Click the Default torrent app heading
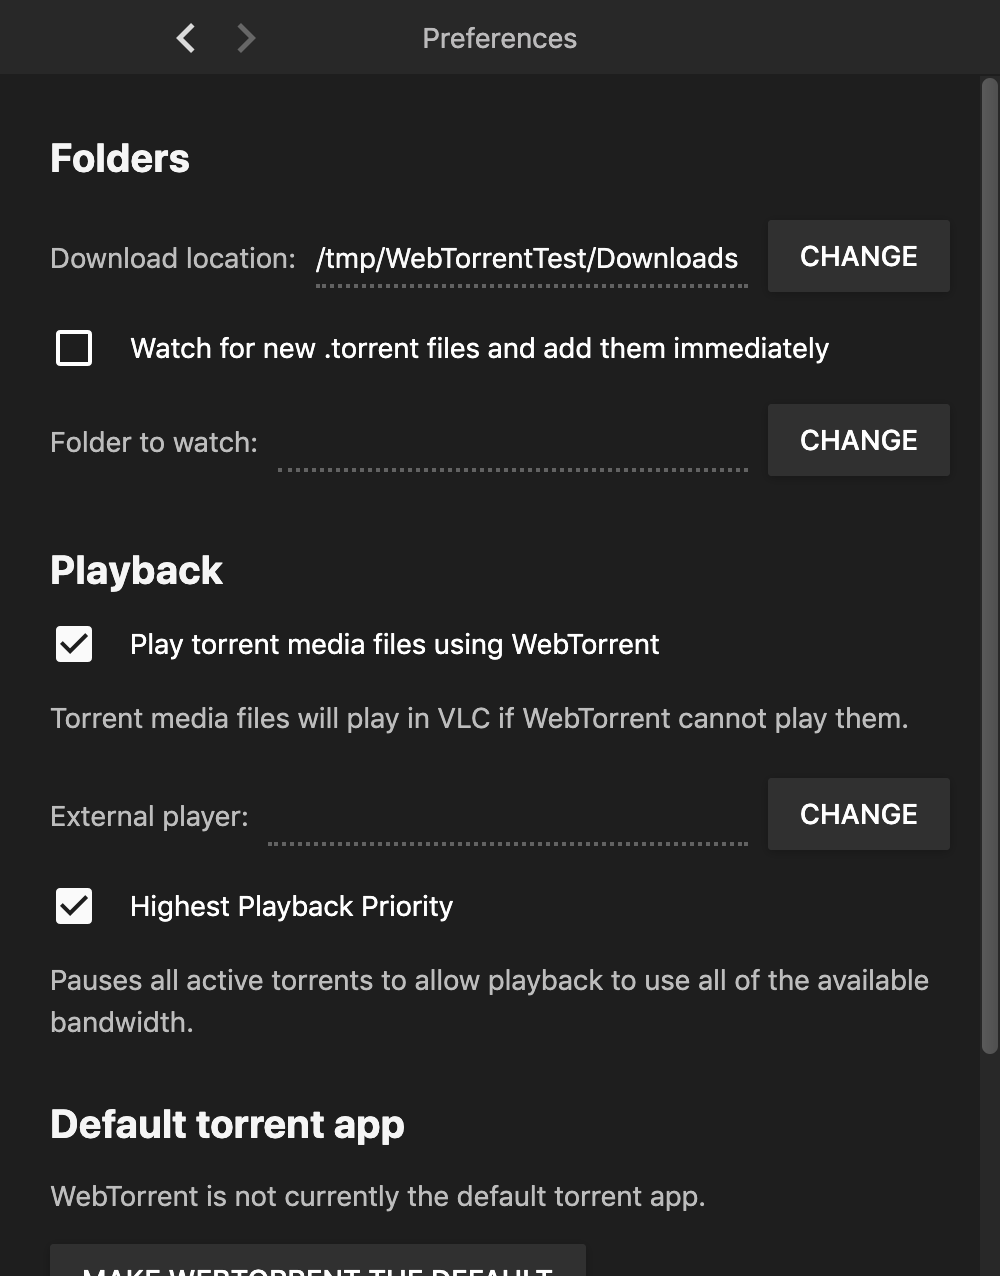Image resolution: width=1000 pixels, height=1276 pixels. pos(227,1124)
